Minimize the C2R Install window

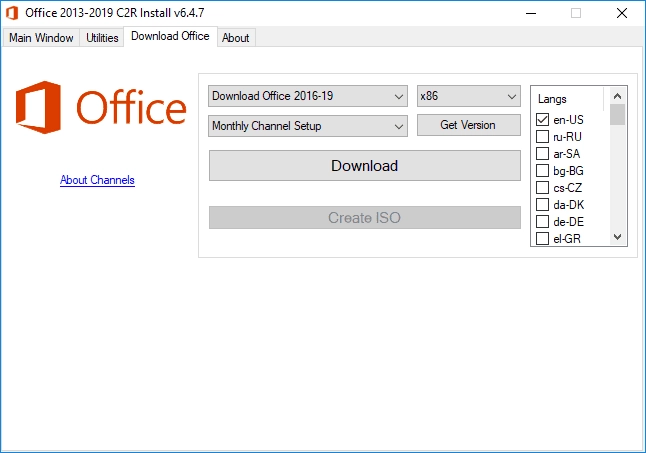(531, 13)
